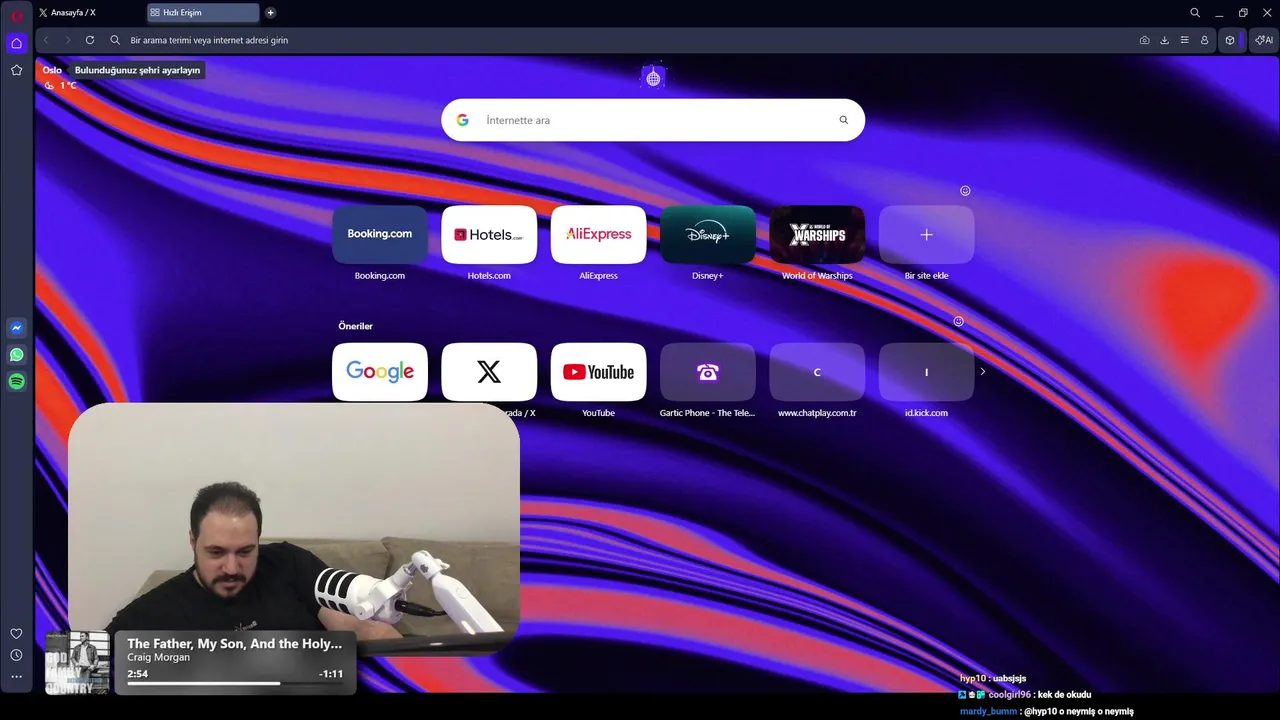Screen dimensions: 1280x720
Task: Open sidebar three-dots setup menu
Action: pos(16,677)
